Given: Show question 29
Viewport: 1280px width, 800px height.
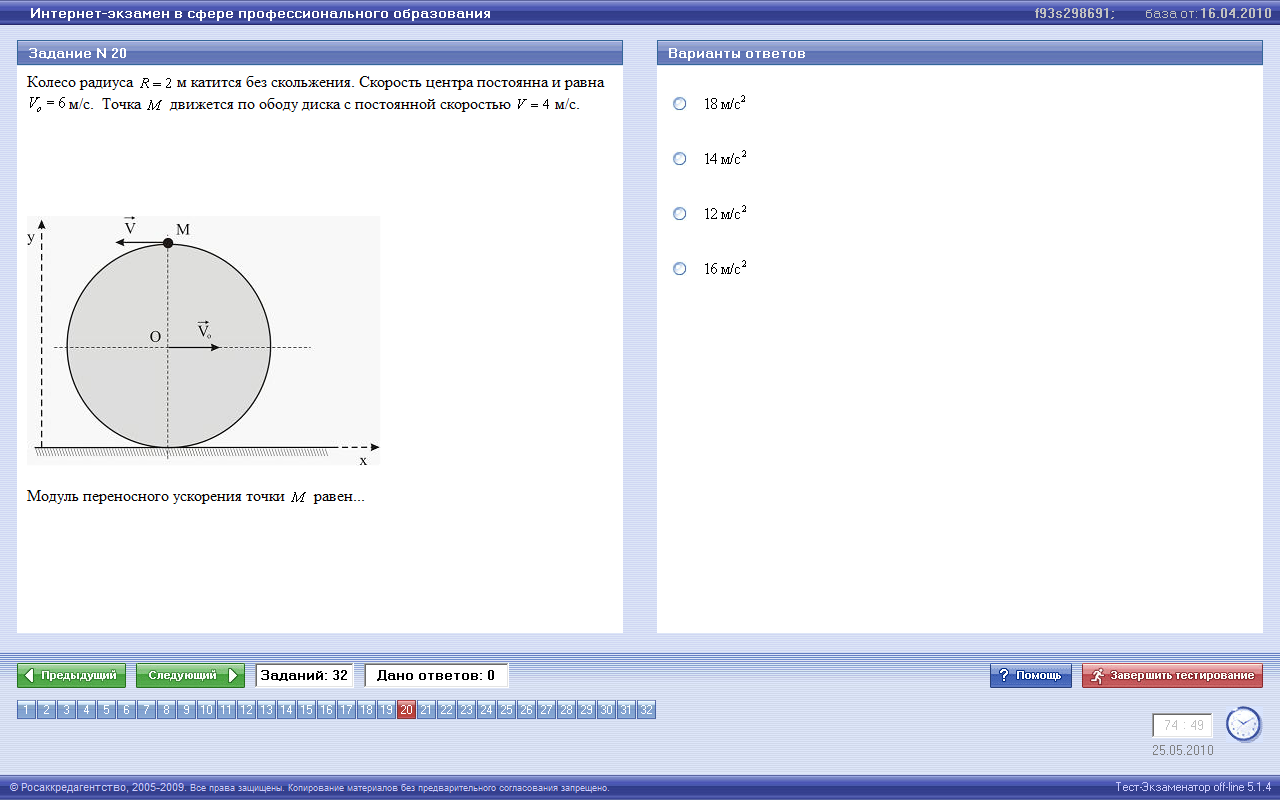Looking at the screenshot, I should click(587, 710).
